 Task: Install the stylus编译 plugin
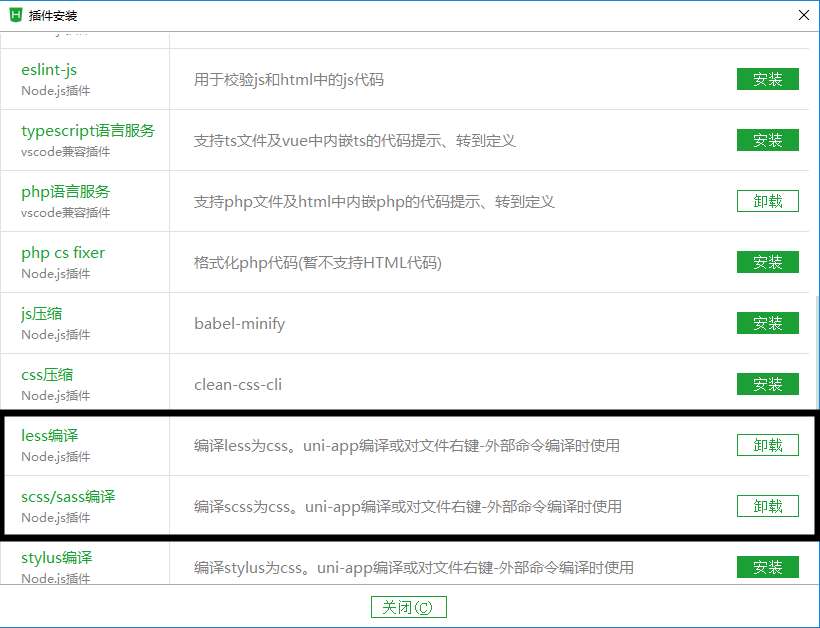point(768,567)
